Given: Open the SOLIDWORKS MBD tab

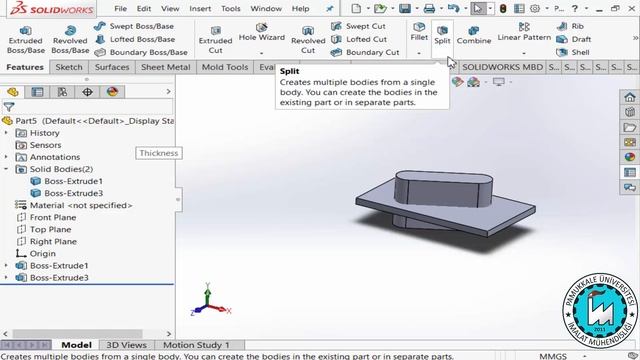Looking at the screenshot, I should (x=502, y=67).
